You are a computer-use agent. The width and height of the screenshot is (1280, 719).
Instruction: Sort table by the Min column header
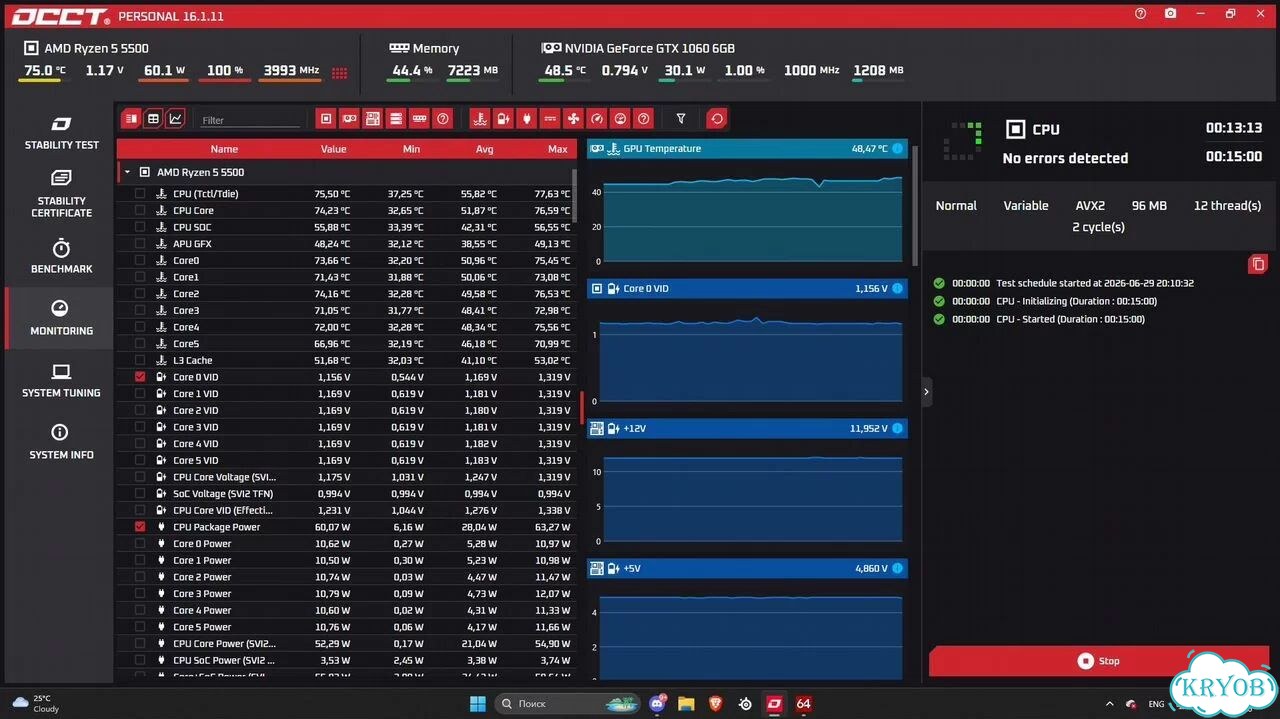[x=411, y=149]
